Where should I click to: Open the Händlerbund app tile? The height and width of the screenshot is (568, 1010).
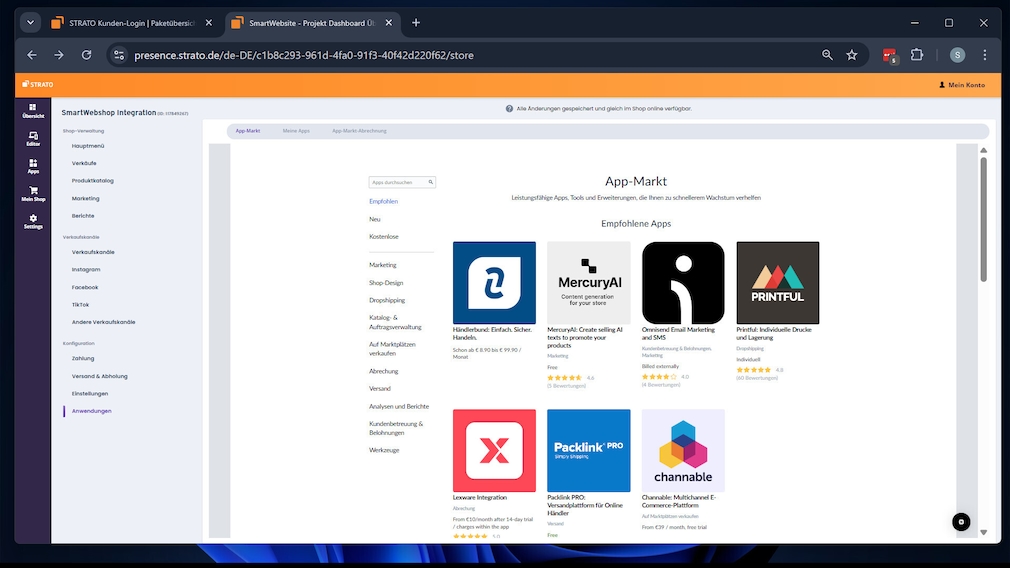point(494,283)
